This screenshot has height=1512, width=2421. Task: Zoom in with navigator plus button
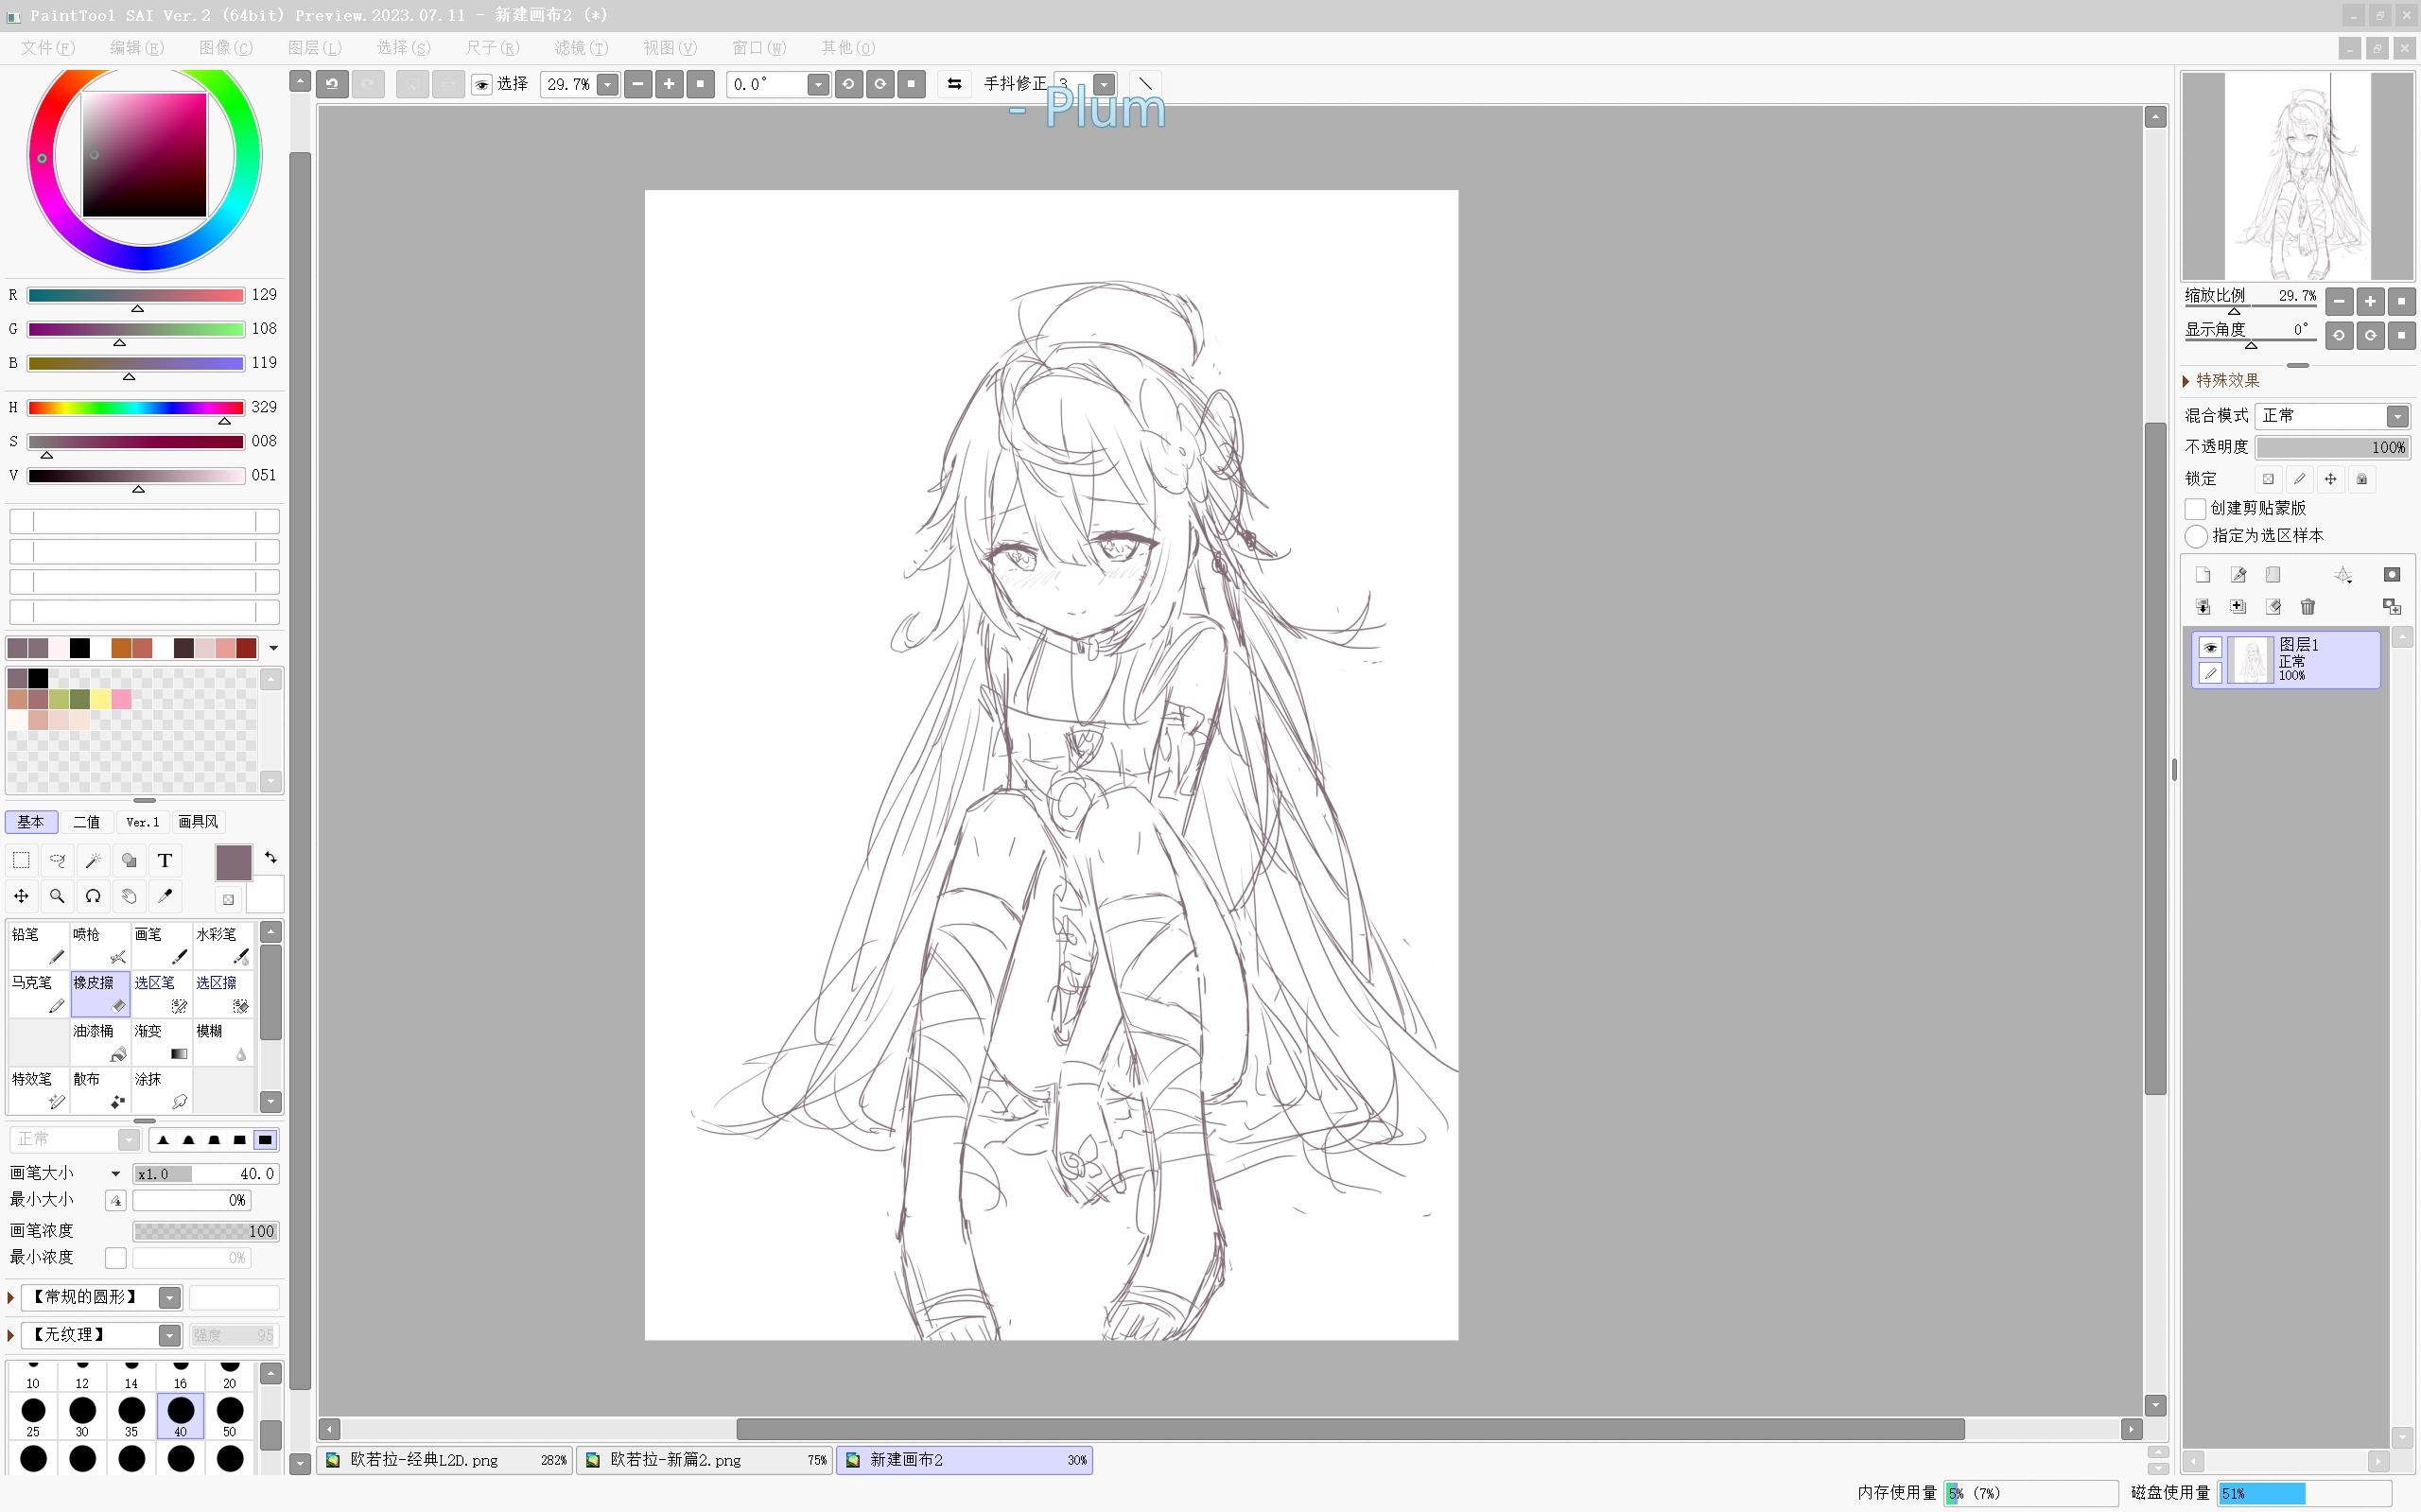[x=2370, y=301]
